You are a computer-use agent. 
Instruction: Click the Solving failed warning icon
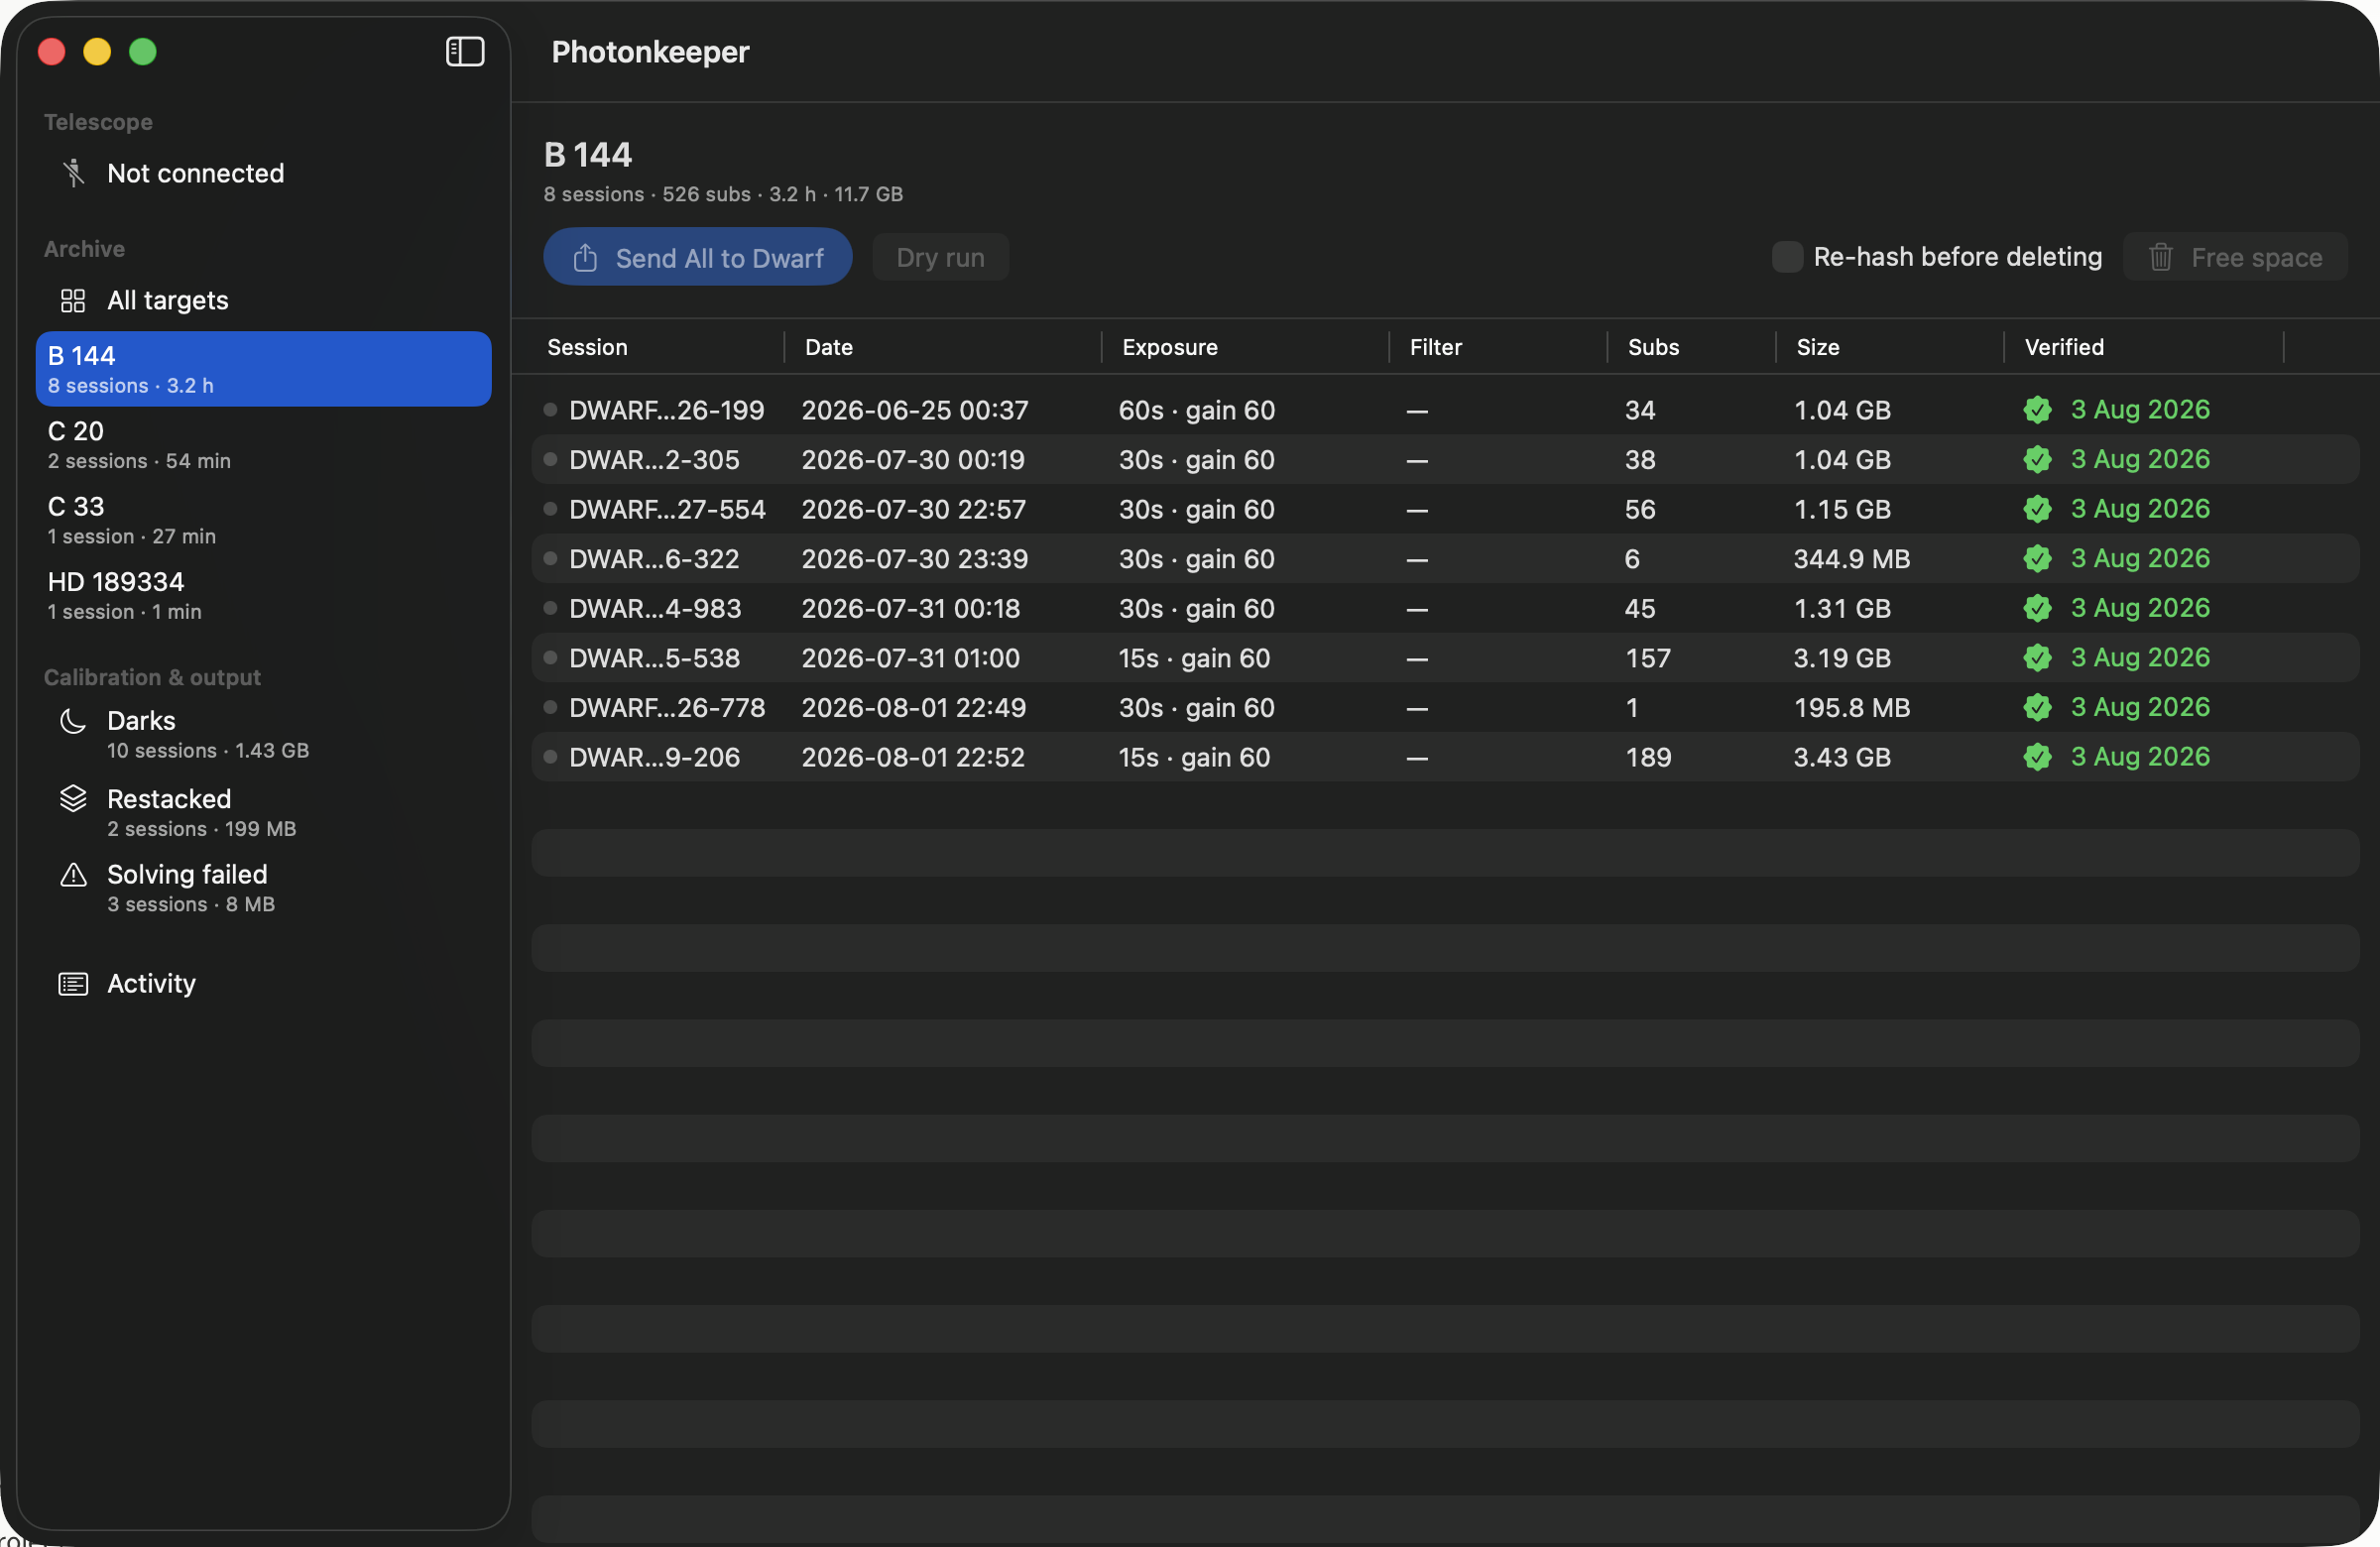[x=73, y=875]
